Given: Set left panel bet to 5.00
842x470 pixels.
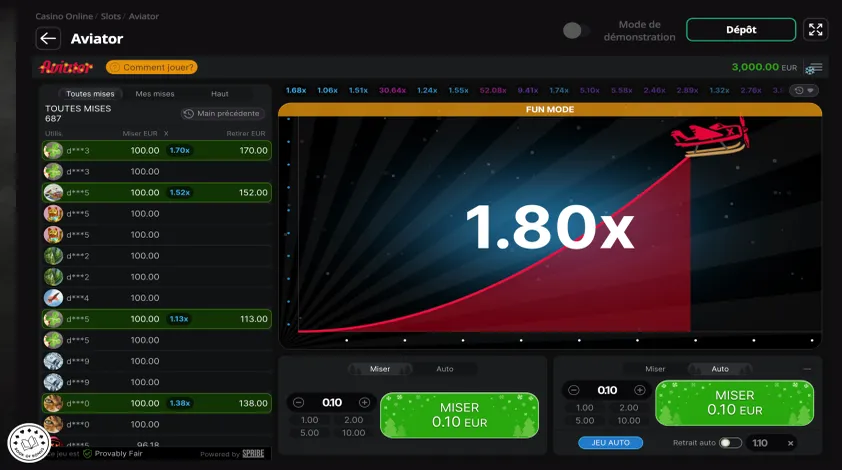Looking at the screenshot, I should click(309, 433).
